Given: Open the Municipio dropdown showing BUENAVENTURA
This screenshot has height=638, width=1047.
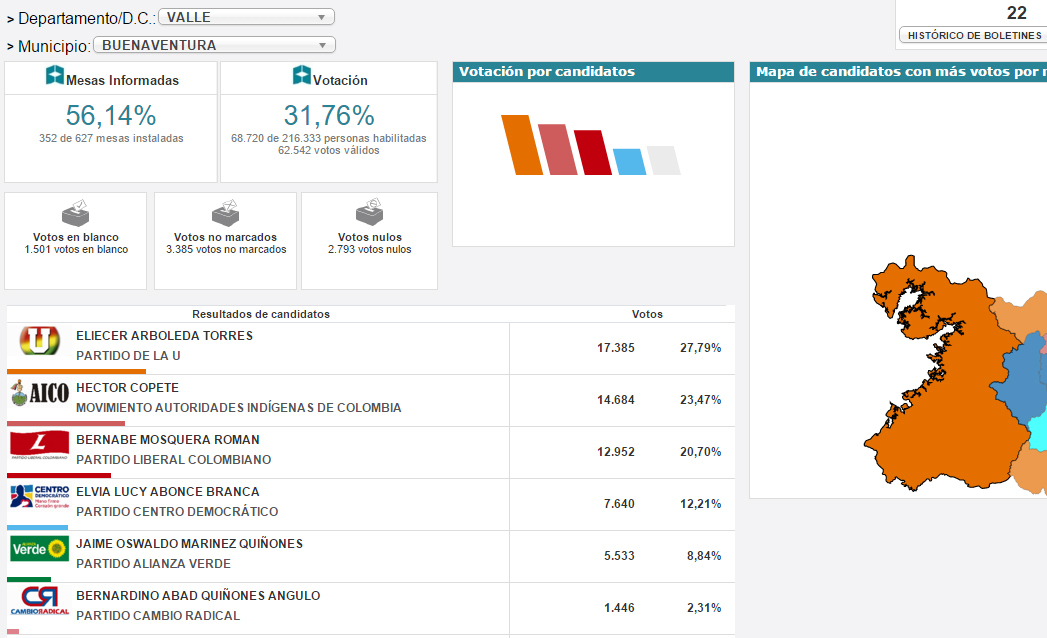Looking at the screenshot, I should (214, 45).
